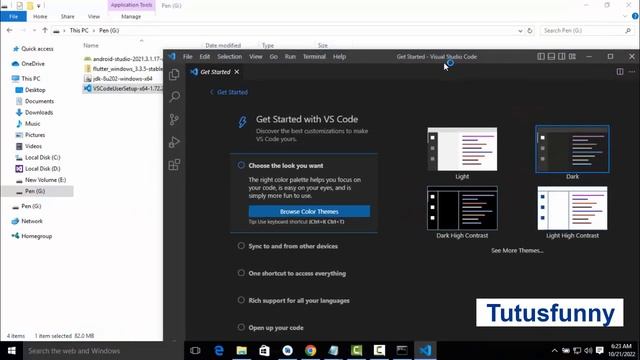The image size is (640, 360).
Task: Click See More Themes link
Action: (517, 251)
